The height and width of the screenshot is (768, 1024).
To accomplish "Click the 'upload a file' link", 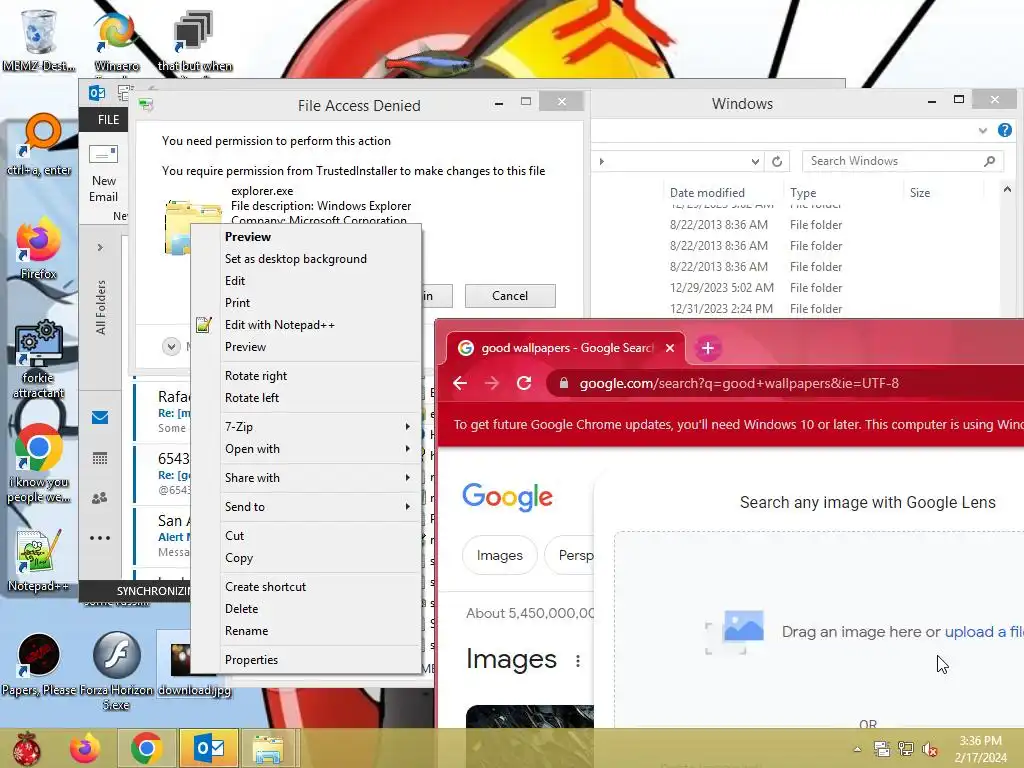I will tap(984, 632).
